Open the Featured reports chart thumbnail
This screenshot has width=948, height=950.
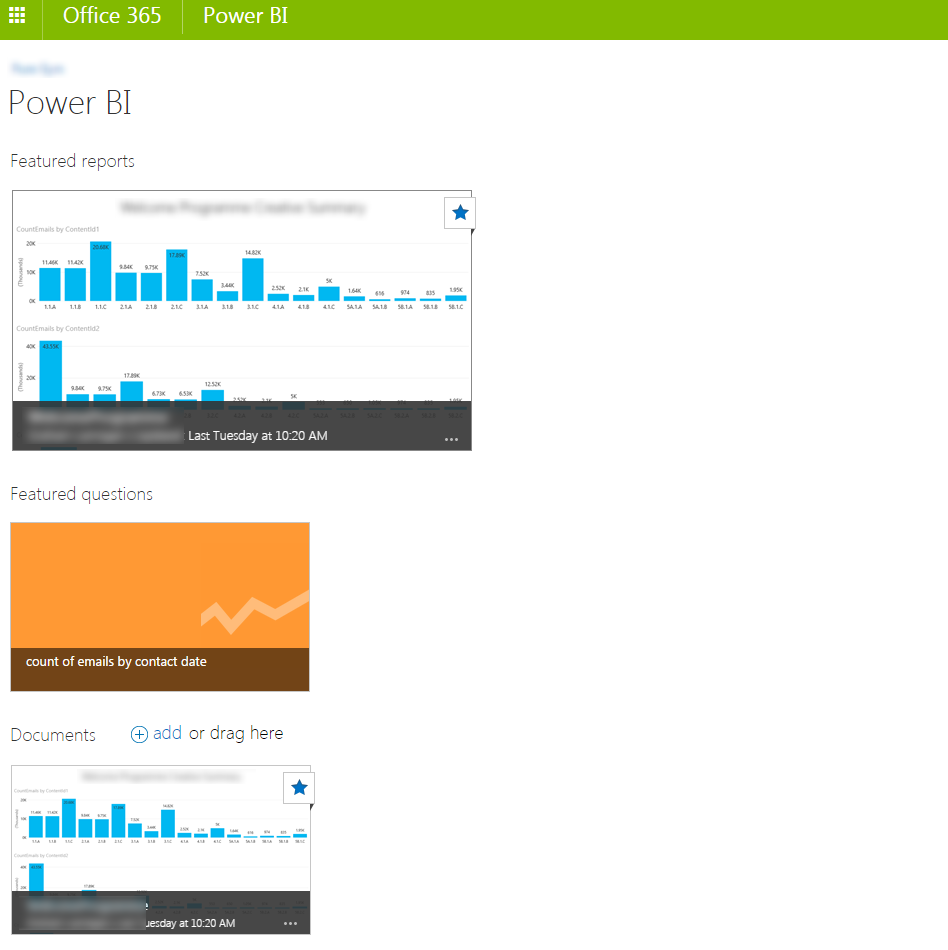242,321
